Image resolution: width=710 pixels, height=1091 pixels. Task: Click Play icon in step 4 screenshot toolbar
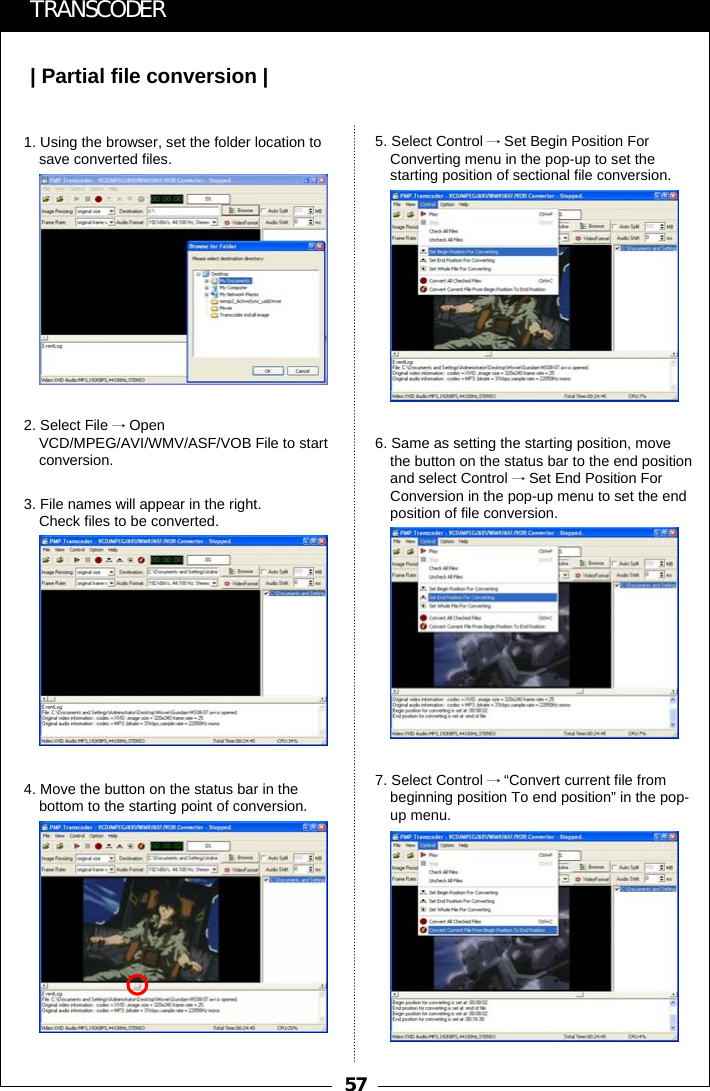[x=77, y=846]
